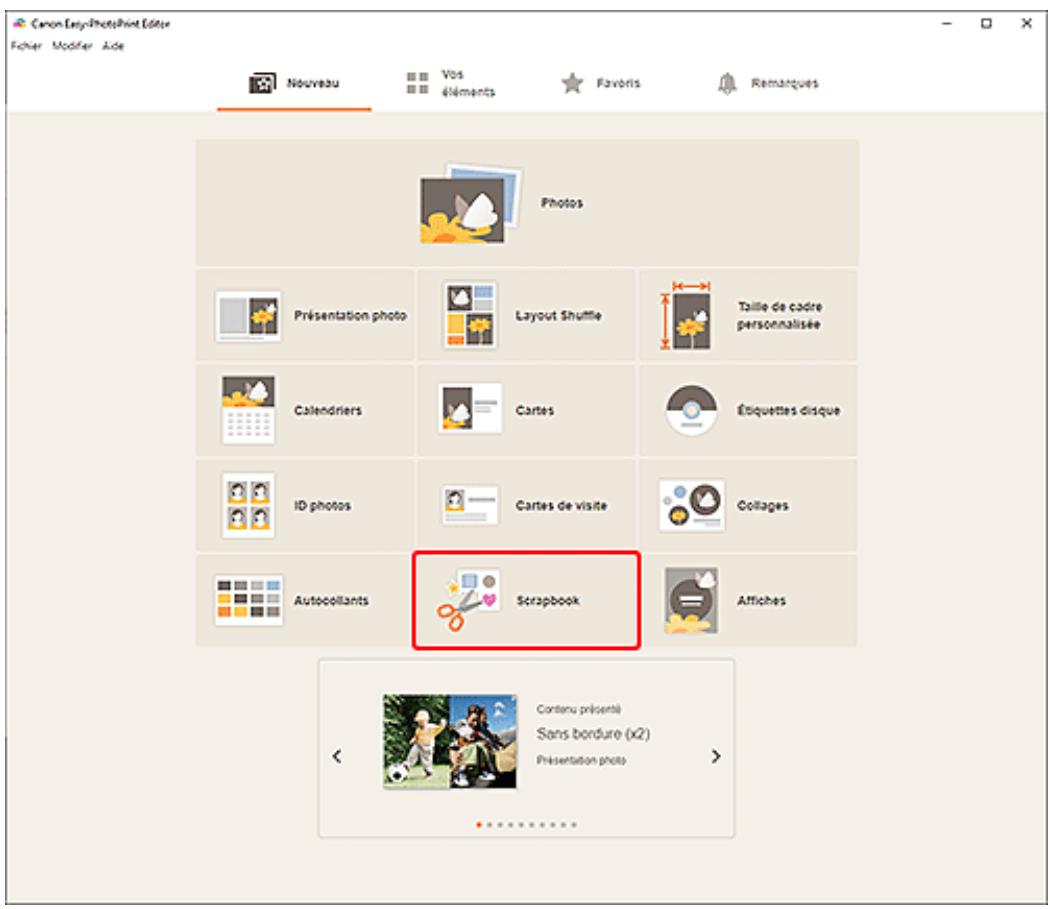Click the Photos label
The image size is (1050, 909).
pyautogui.click(x=562, y=203)
